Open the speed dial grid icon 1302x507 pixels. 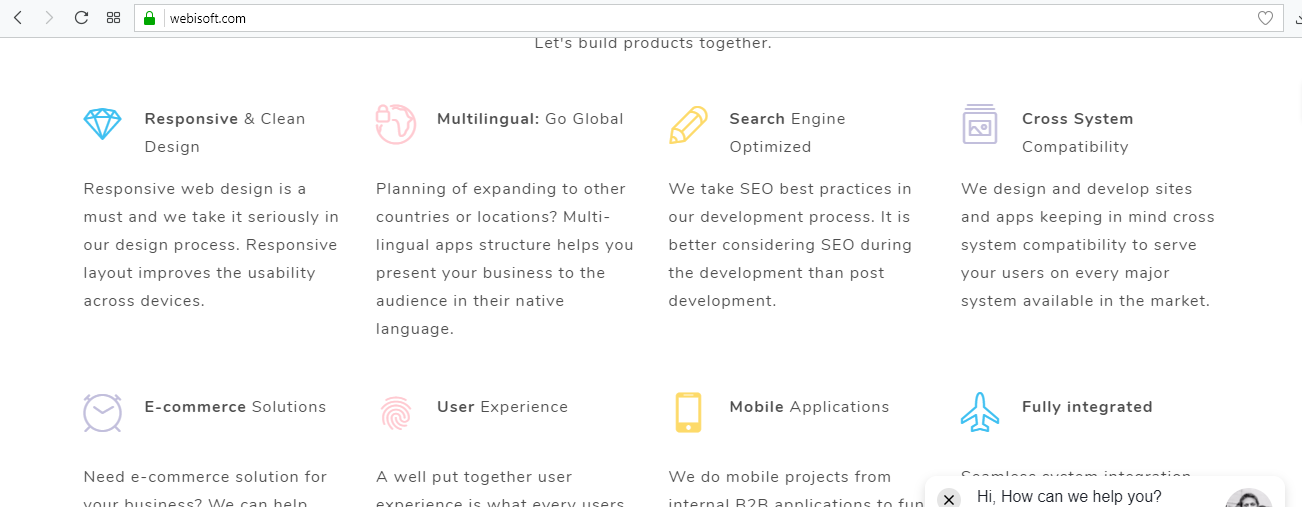(x=113, y=18)
